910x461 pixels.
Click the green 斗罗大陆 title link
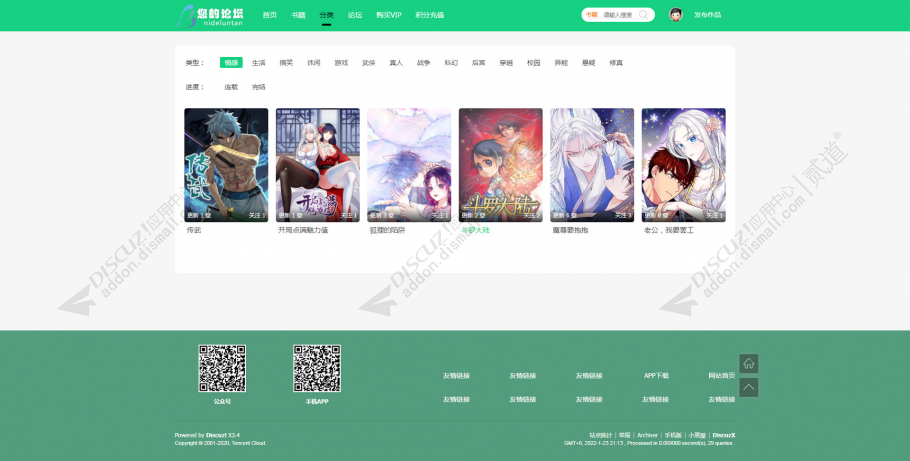(x=475, y=230)
